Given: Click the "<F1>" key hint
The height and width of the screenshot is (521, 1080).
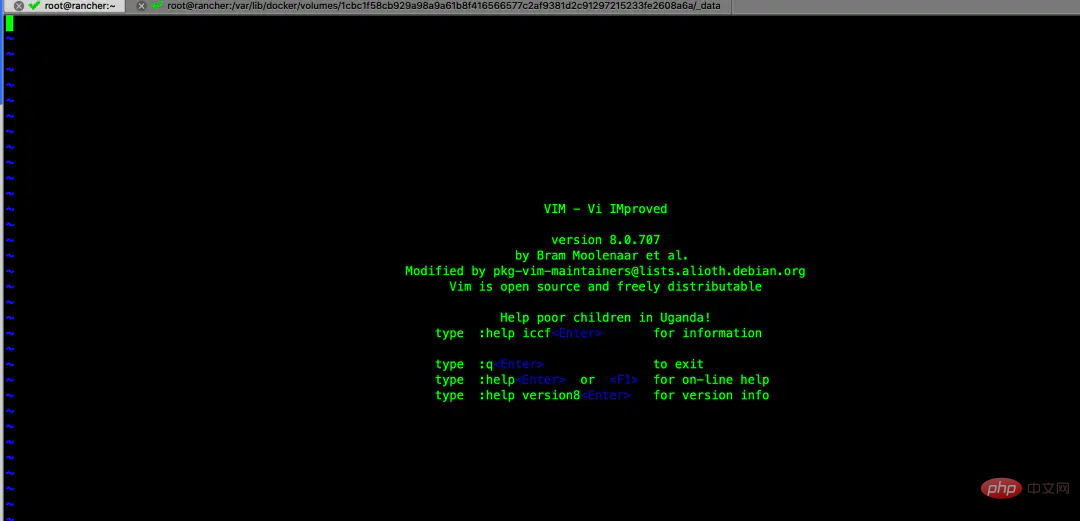Looking at the screenshot, I should (x=624, y=380).
